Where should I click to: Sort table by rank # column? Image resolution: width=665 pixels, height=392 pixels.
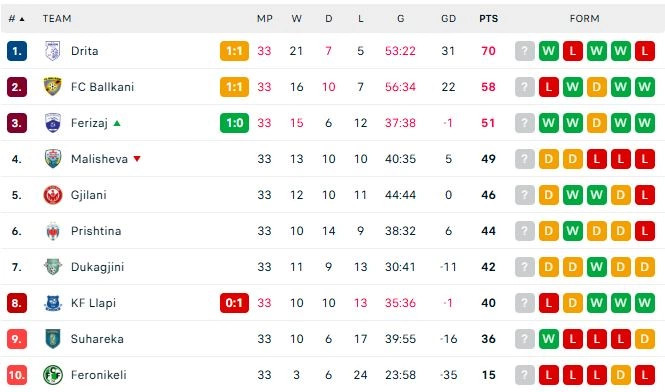click(17, 19)
